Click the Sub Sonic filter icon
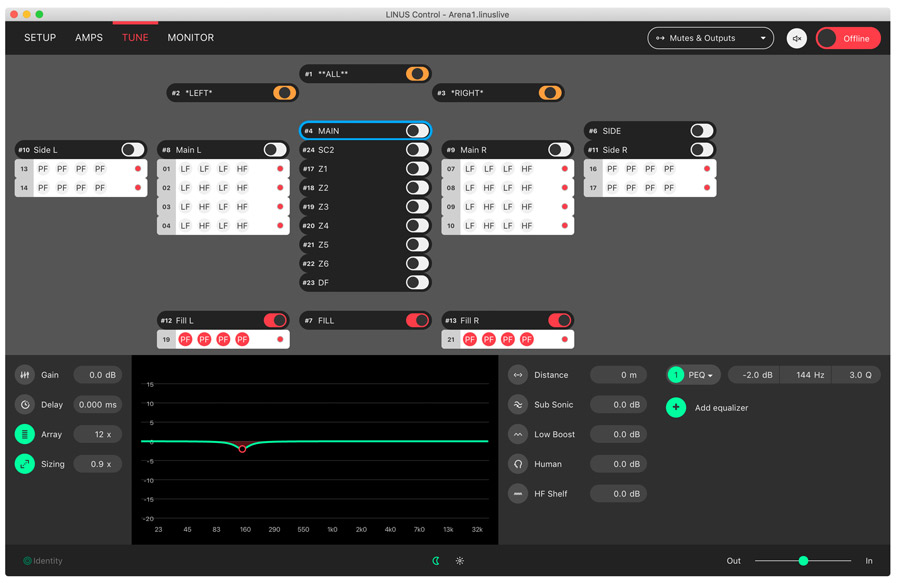The image size is (900, 583). pyautogui.click(x=518, y=405)
